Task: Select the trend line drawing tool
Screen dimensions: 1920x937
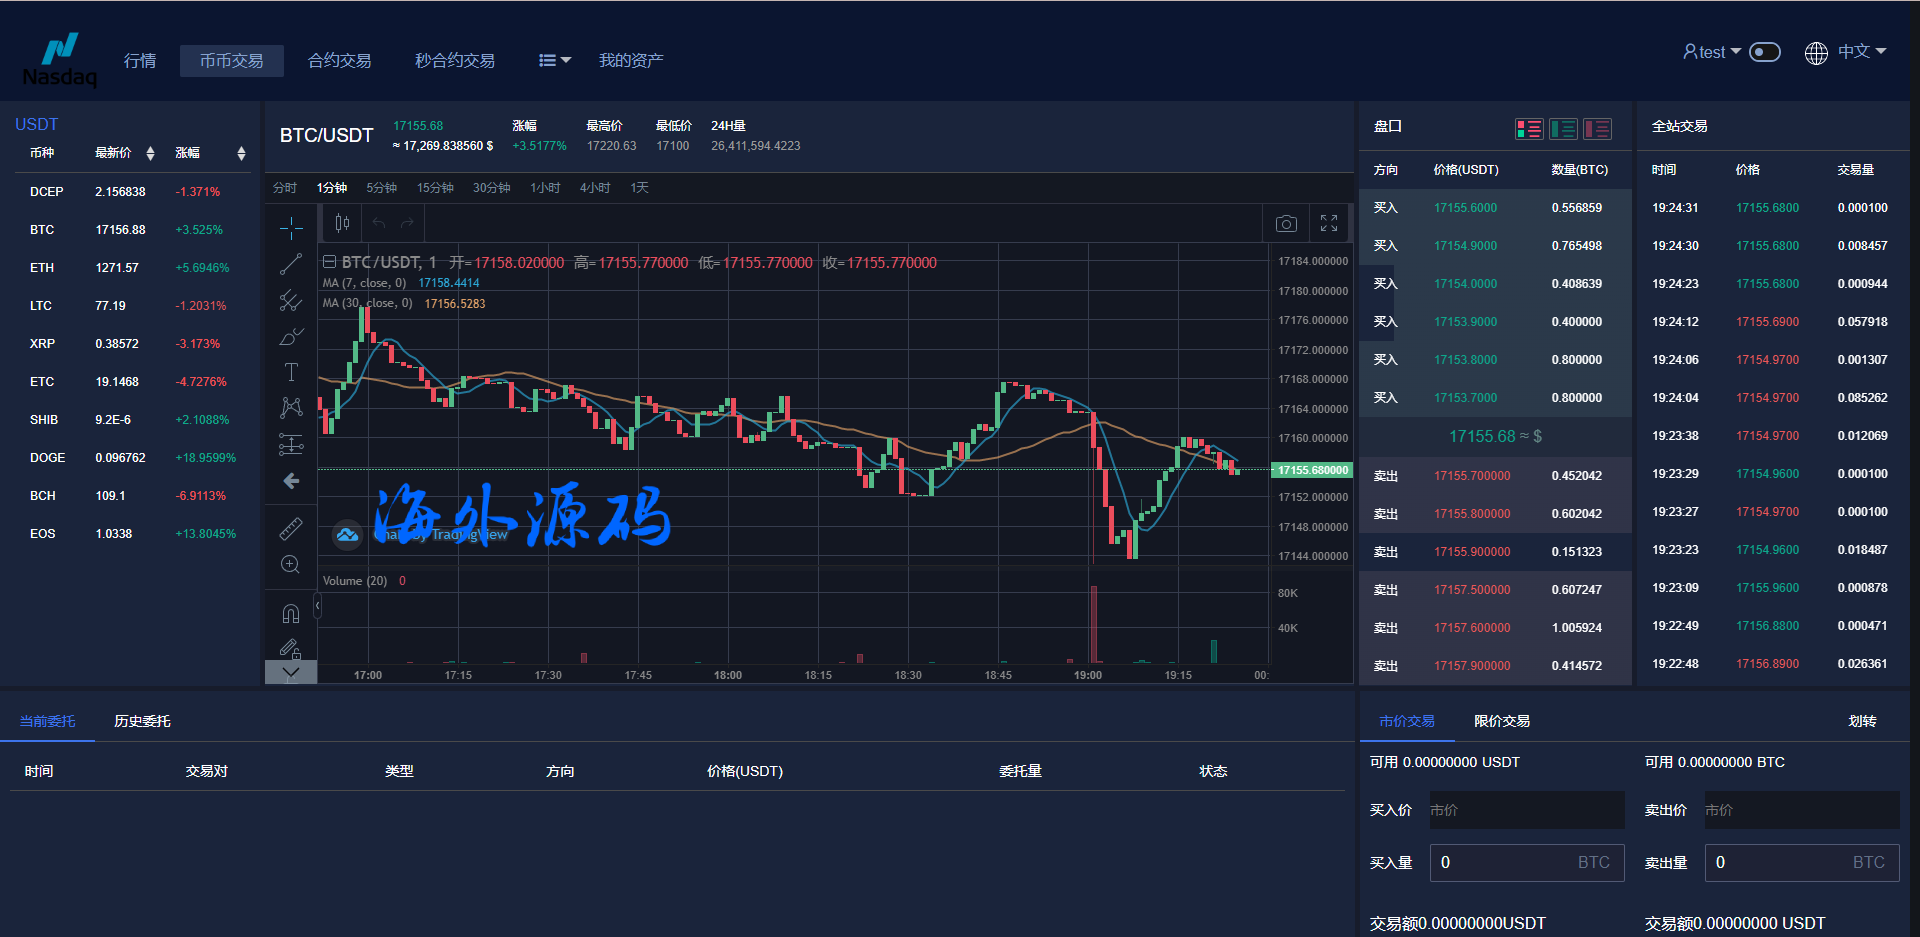Action: [291, 264]
